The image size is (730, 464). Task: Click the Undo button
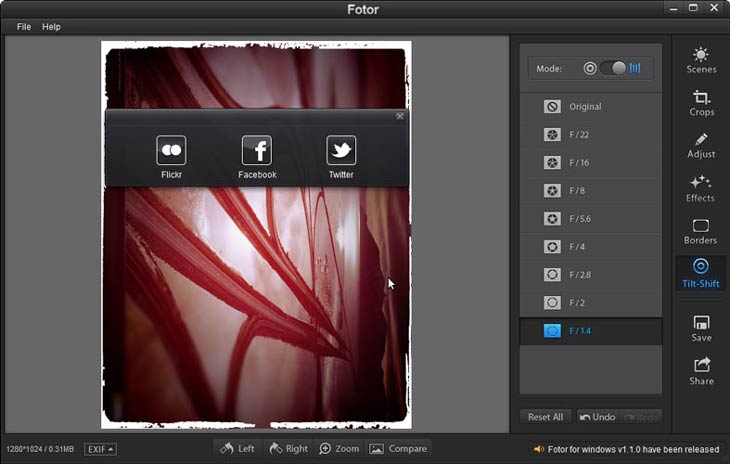pyautogui.click(x=597, y=417)
